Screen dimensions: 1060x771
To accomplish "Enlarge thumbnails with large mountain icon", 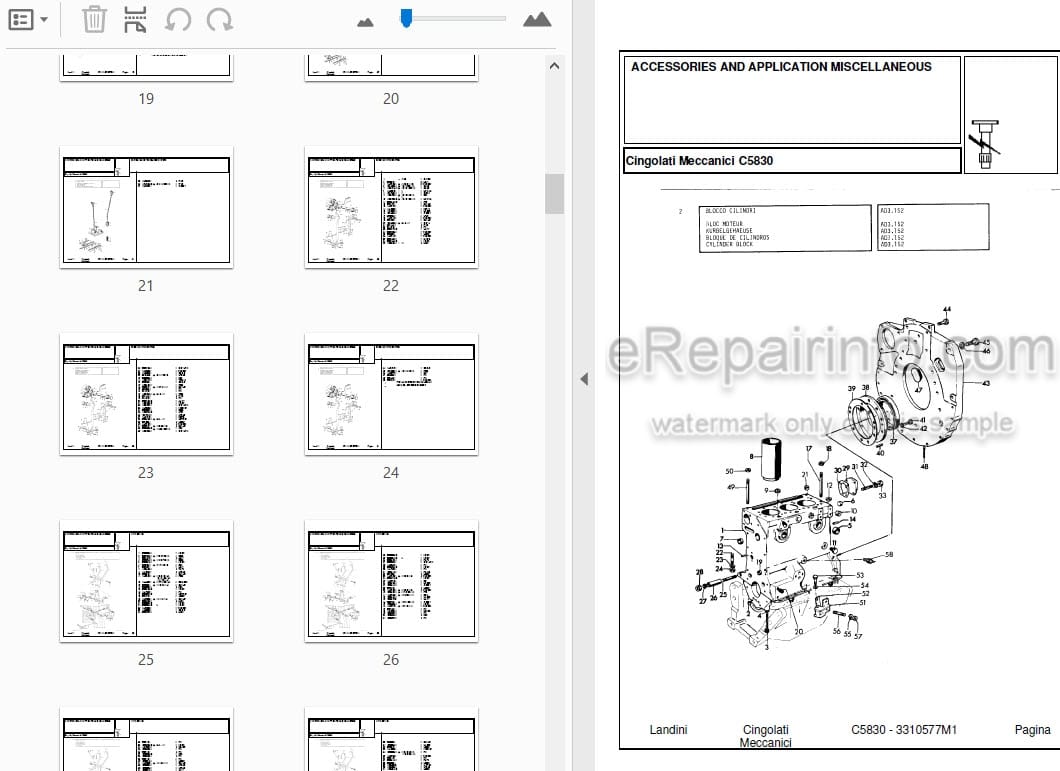I will 537,20.
